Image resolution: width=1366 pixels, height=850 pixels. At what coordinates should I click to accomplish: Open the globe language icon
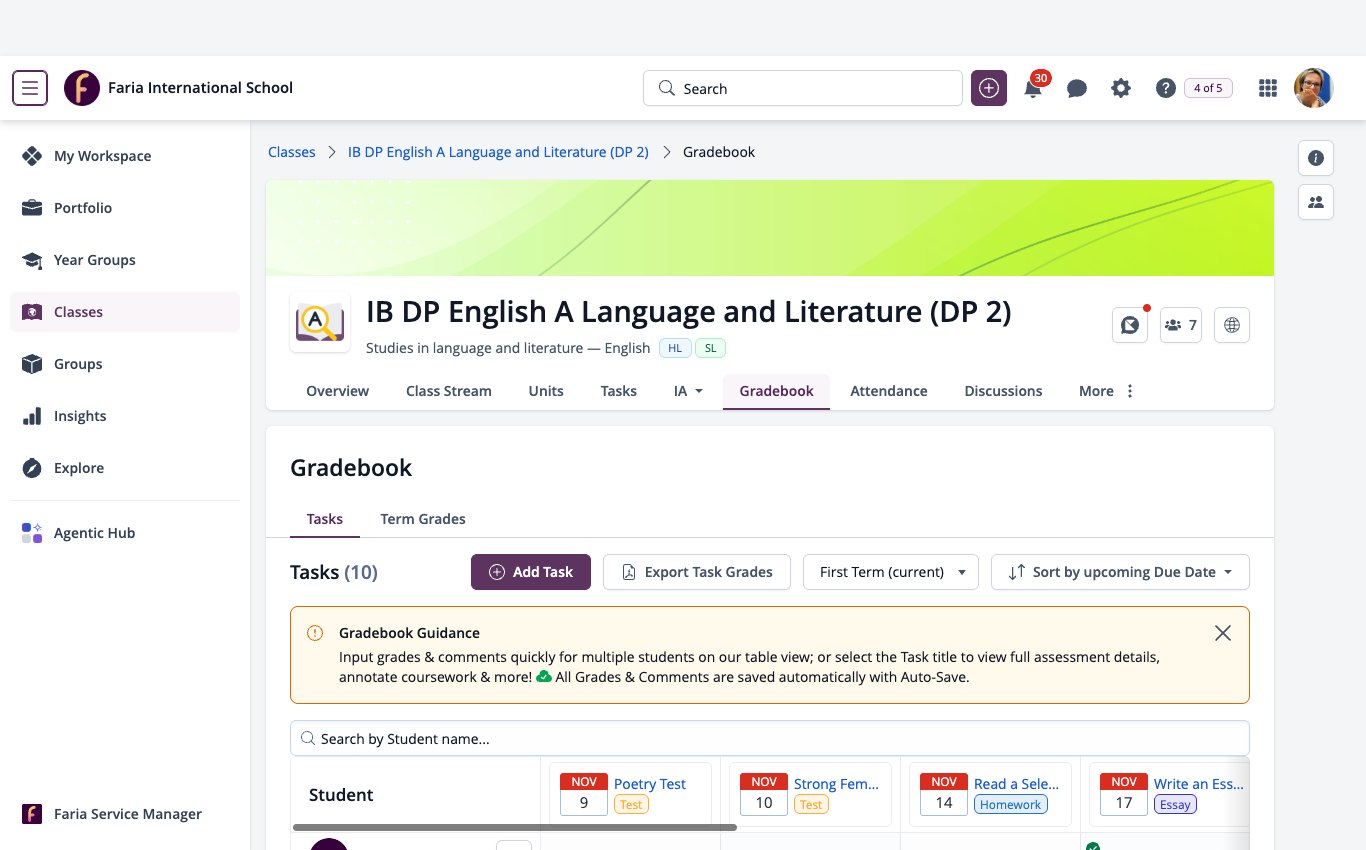1232,325
